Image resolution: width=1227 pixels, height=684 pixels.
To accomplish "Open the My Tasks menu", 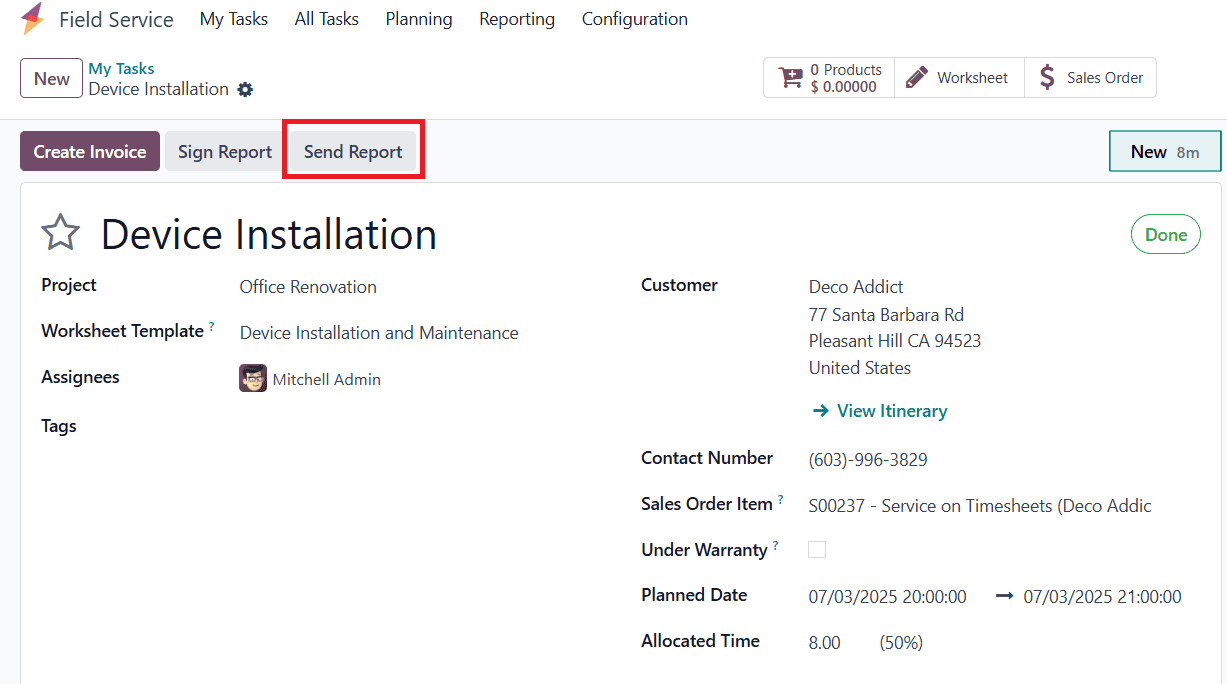I will click(x=234, y=19).
